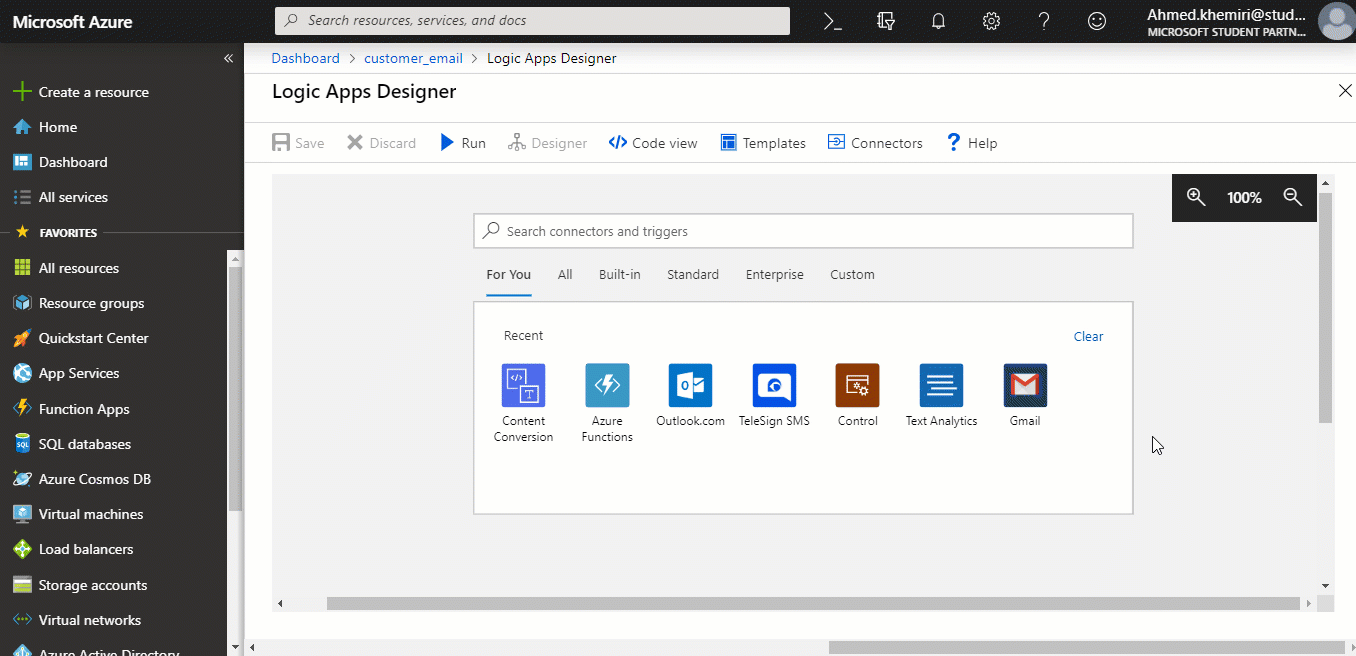Open designer Help

pos(971,143)
